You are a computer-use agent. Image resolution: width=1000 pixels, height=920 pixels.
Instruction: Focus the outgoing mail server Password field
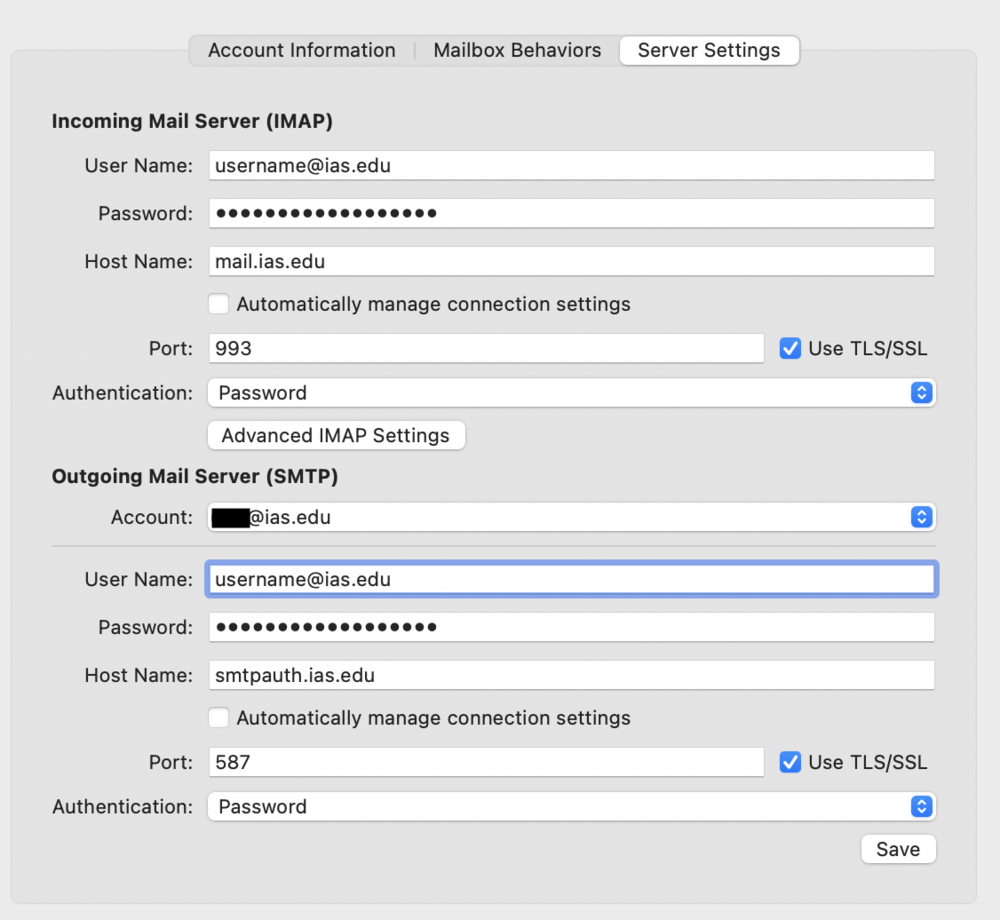click(x=571, y=627)
